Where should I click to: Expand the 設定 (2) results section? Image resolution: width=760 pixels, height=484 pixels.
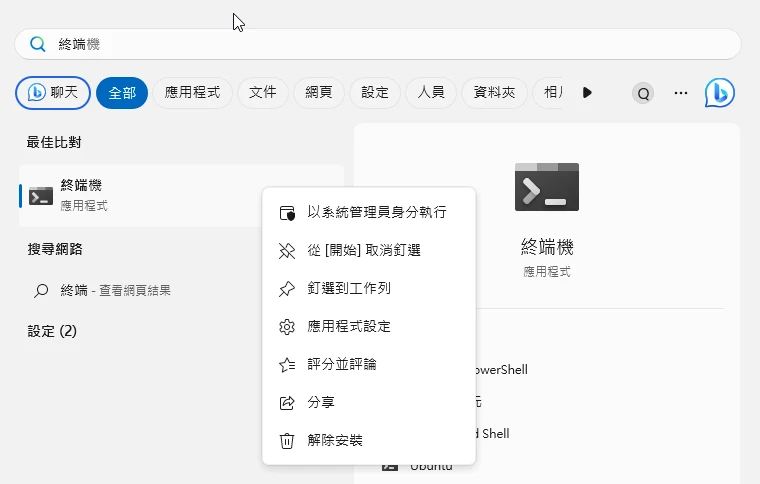tap(52, 331)
